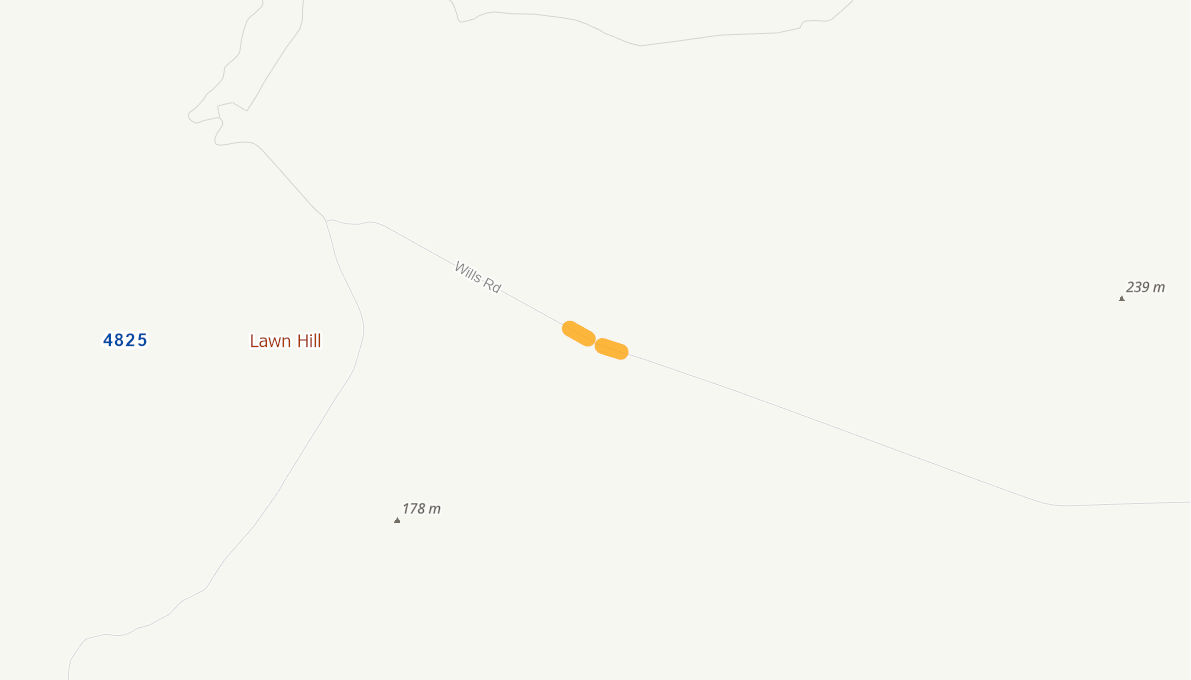Image resolution: width=1191 pixels, height=680 pixels.
Task: Click the 239 m peak triangle marker
Action: [x=1121, y=298]
